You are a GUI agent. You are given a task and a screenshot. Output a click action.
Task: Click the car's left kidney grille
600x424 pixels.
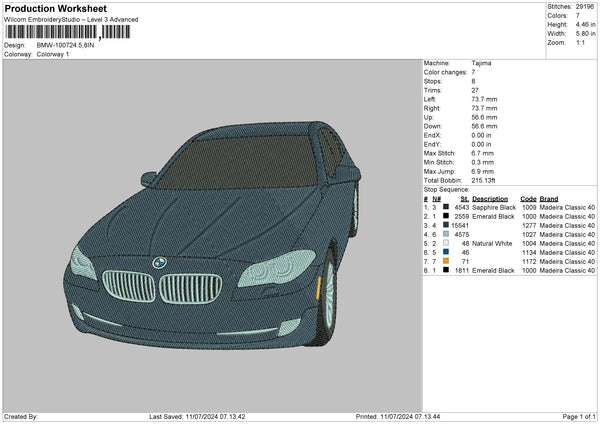point(128,286)
